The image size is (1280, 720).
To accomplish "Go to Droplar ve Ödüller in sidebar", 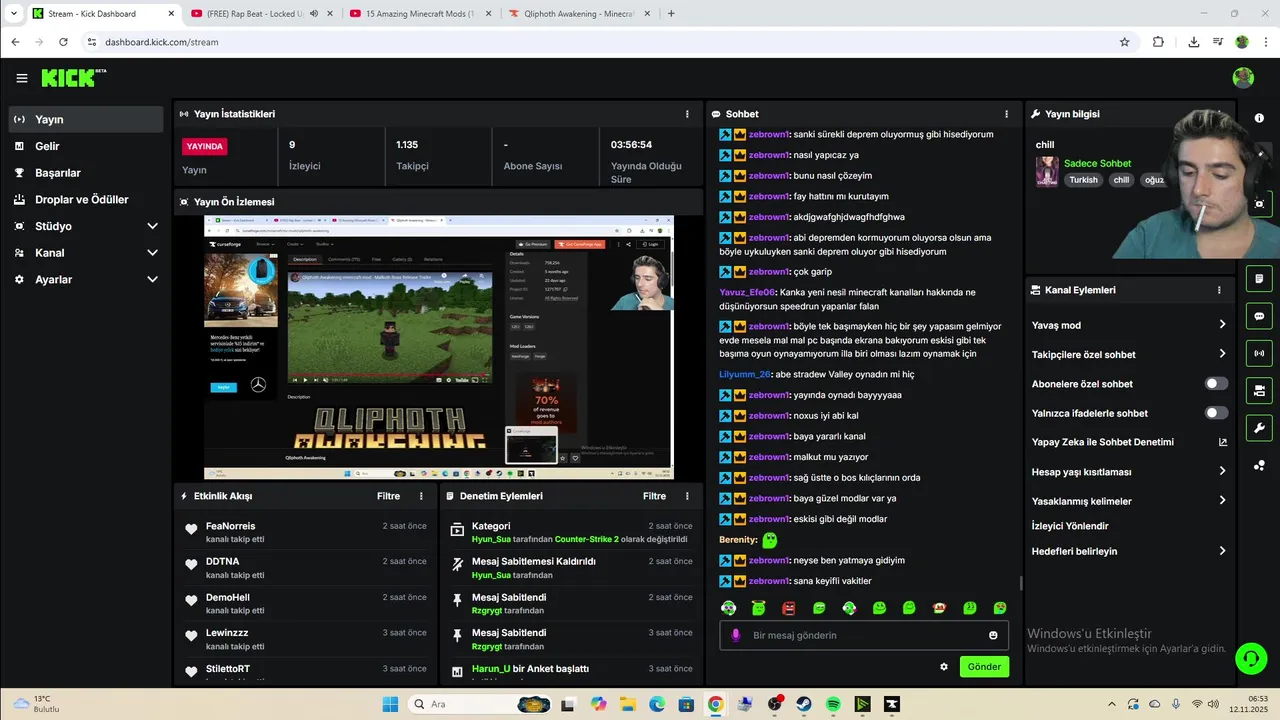I will [x=86, y=199].
